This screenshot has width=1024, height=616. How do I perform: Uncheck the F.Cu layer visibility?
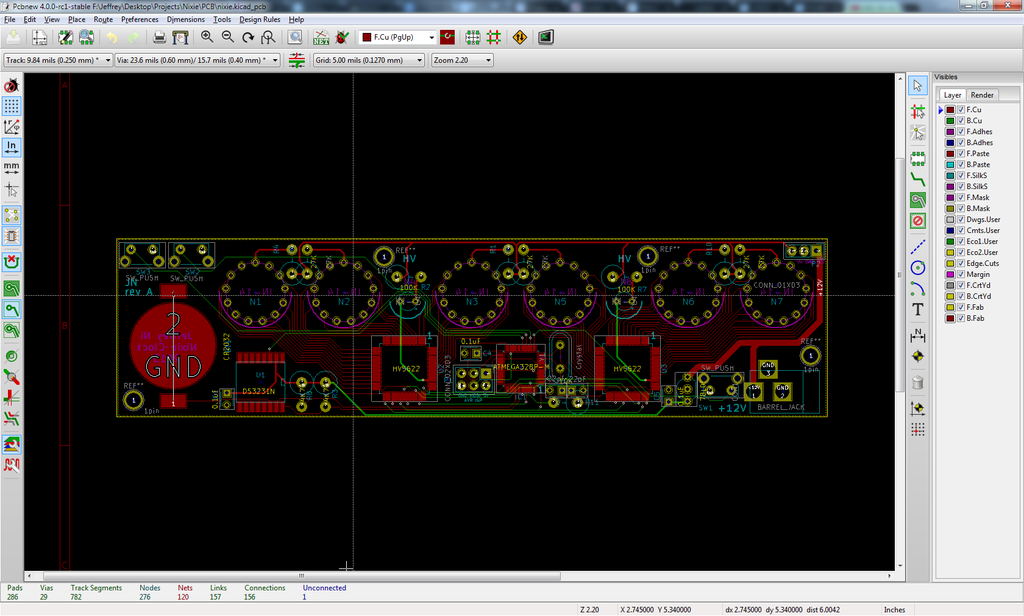coord(961,110)
